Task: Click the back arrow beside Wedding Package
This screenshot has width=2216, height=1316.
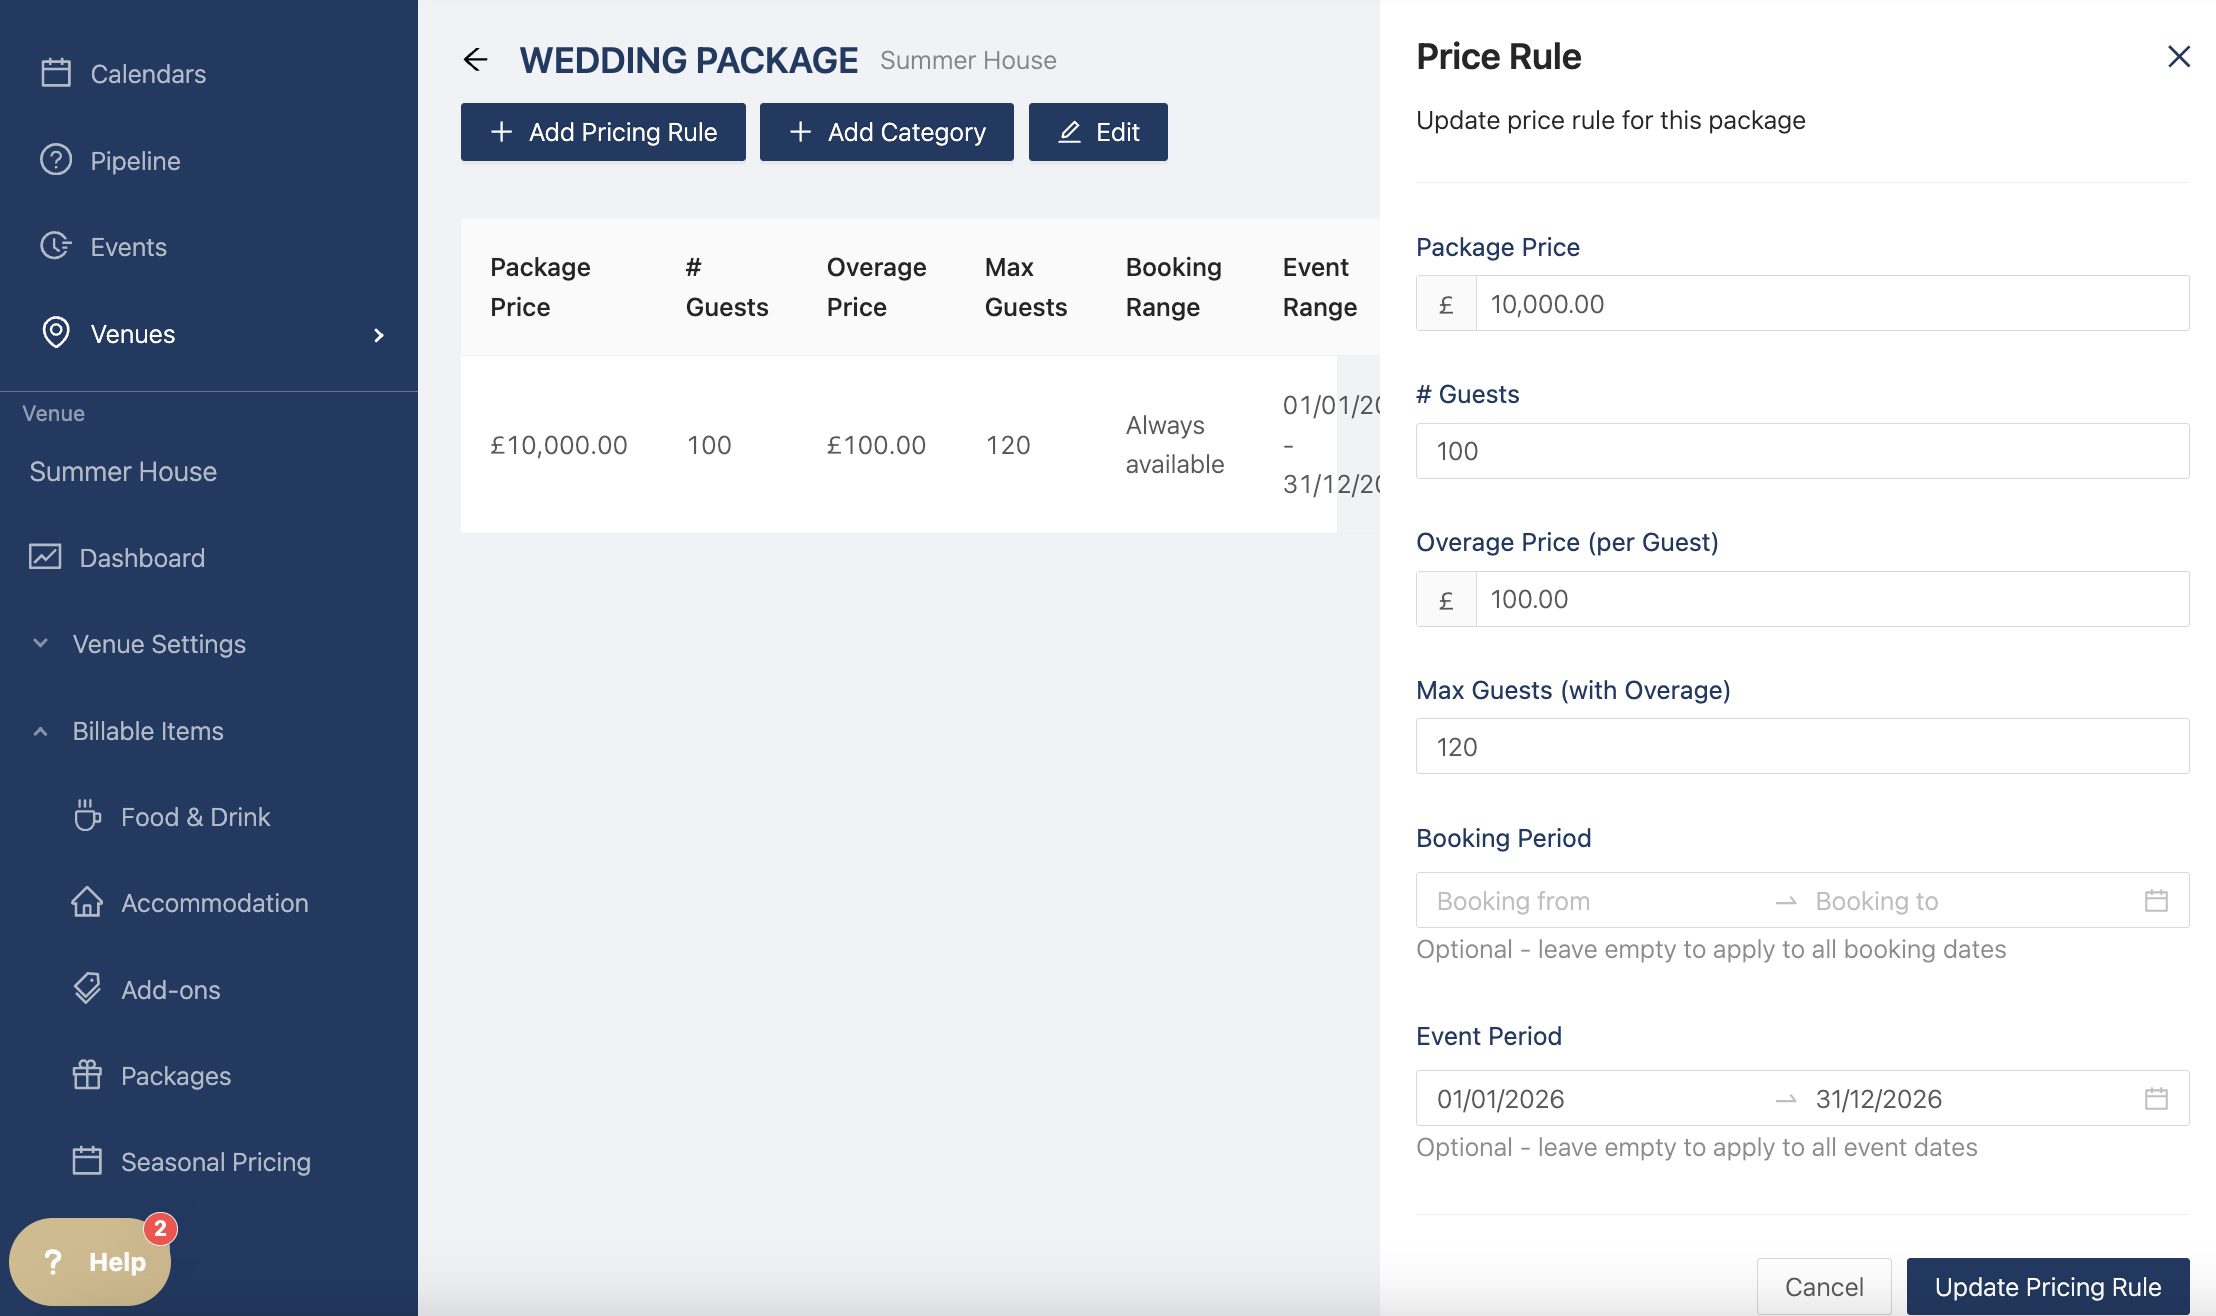Action: click(476, 60)
